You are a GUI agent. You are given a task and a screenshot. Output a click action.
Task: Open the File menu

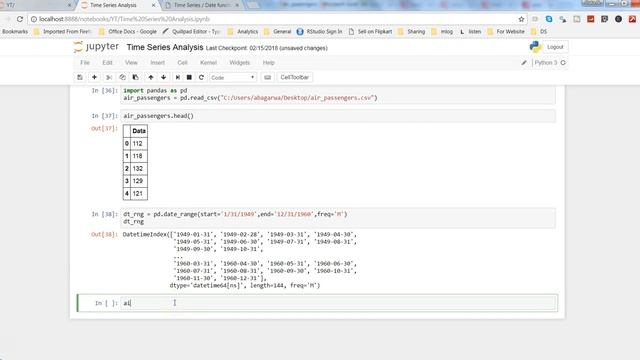click(85, 63)
